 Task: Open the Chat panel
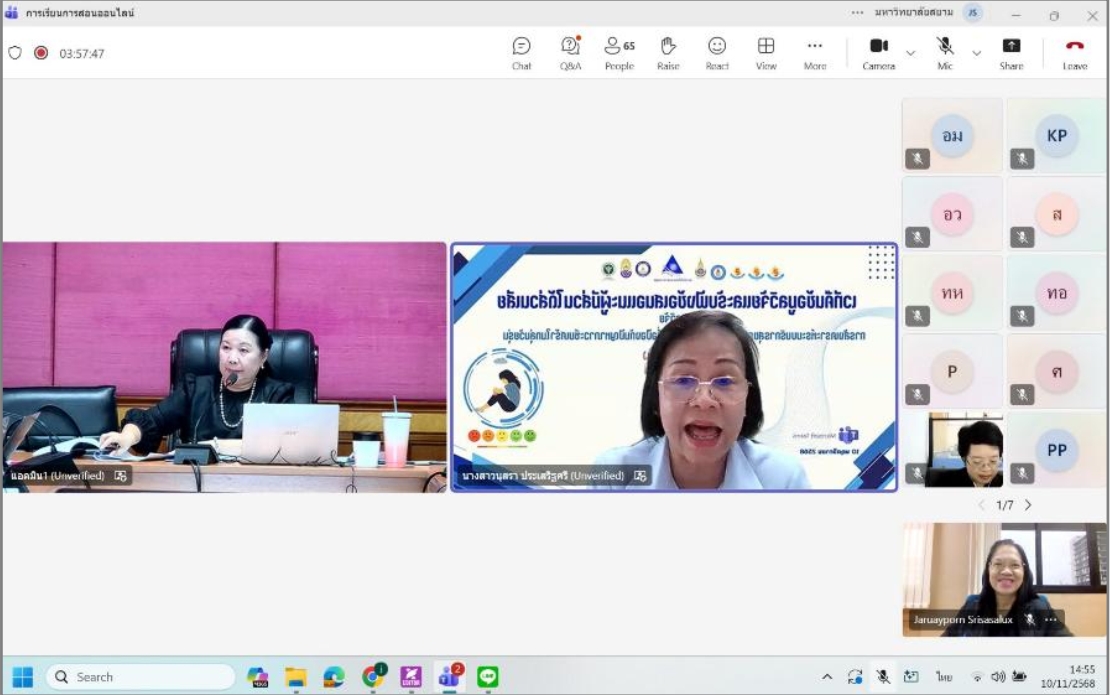[521, 52]
